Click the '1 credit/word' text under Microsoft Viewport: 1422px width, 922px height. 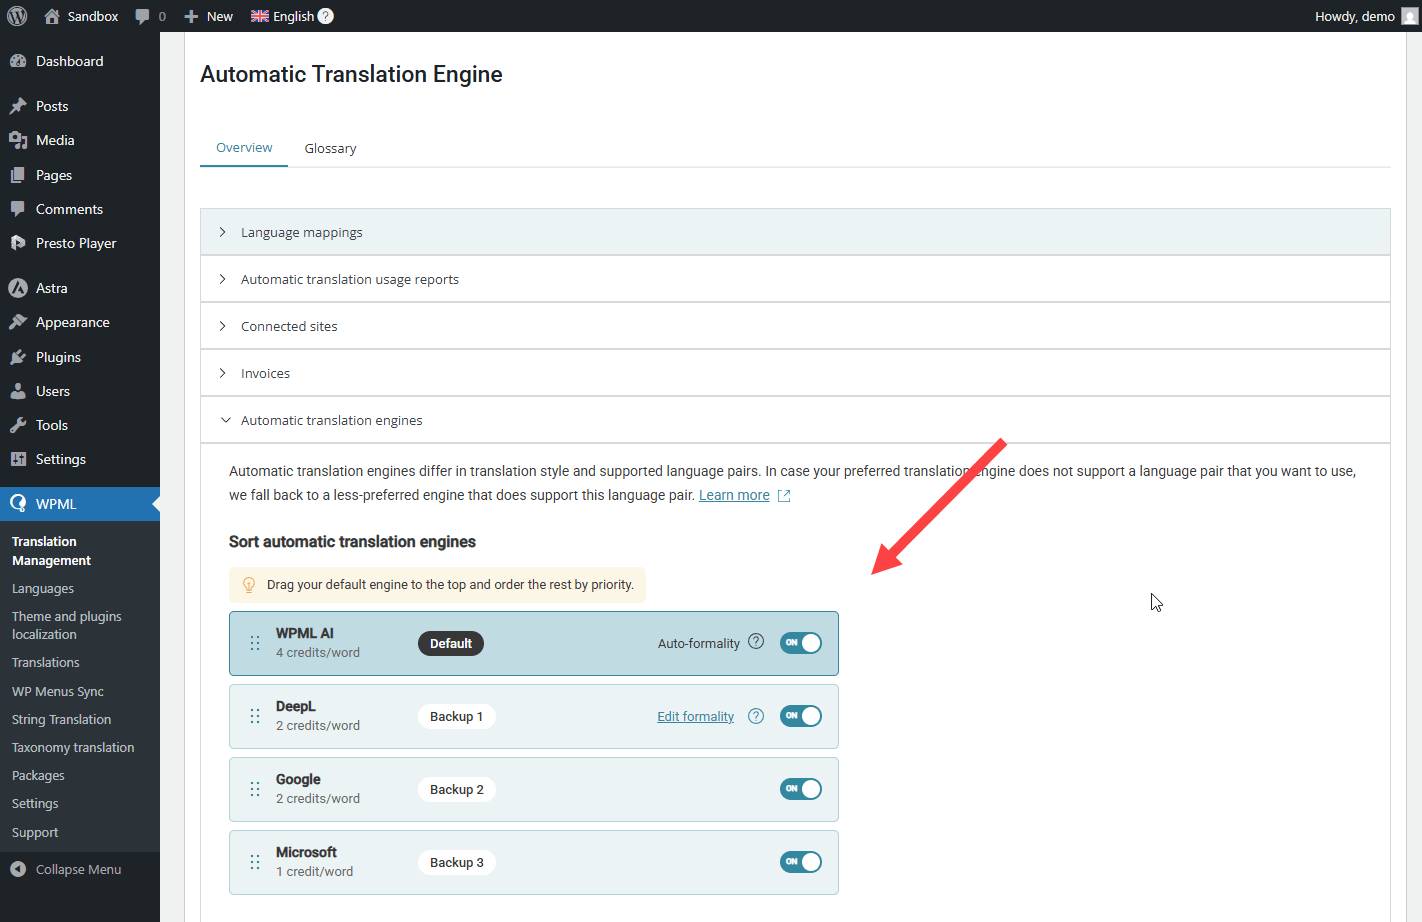(314, 872)
